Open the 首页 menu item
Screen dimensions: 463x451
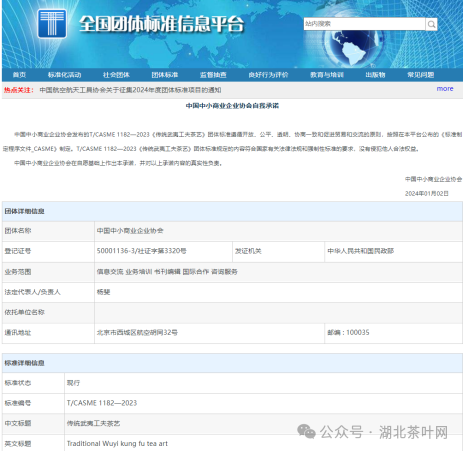(19, 75)
